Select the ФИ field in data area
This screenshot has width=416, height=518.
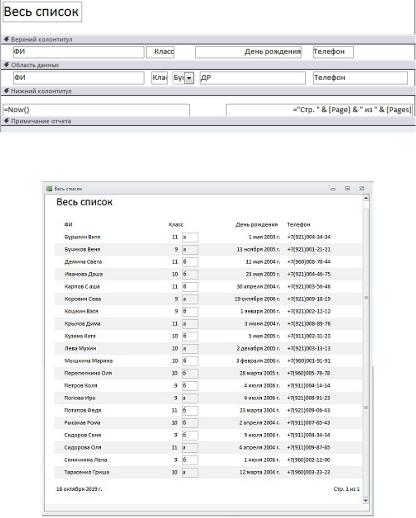point(79,78)
